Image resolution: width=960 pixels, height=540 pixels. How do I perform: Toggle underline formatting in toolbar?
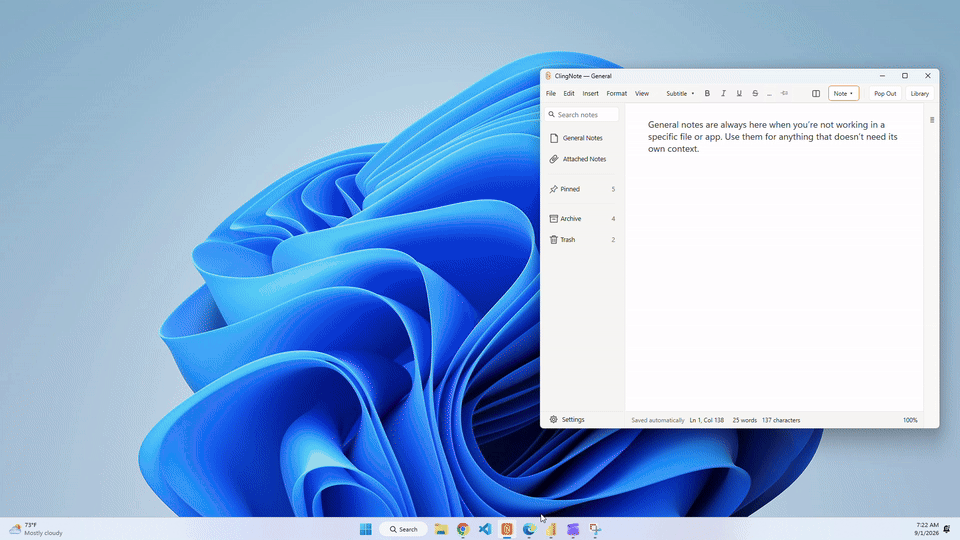pos(739,94)
